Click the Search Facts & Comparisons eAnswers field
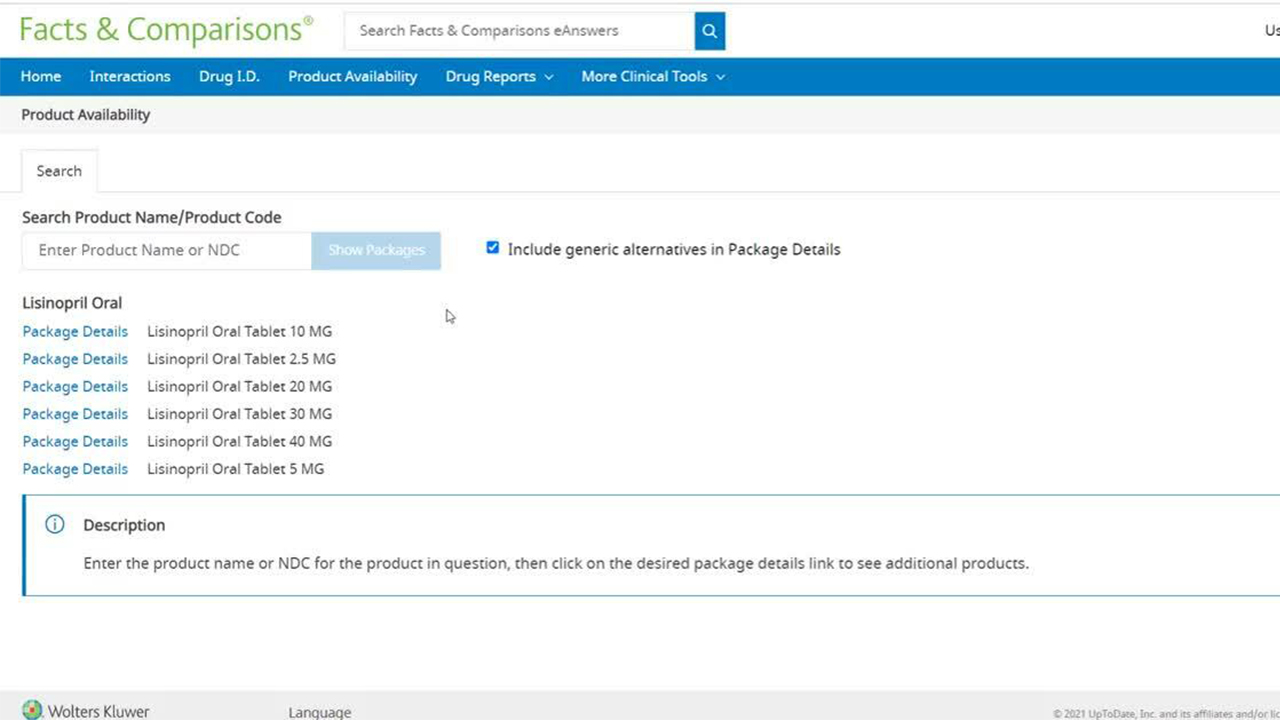The image size is (1280, 720). 519,31
